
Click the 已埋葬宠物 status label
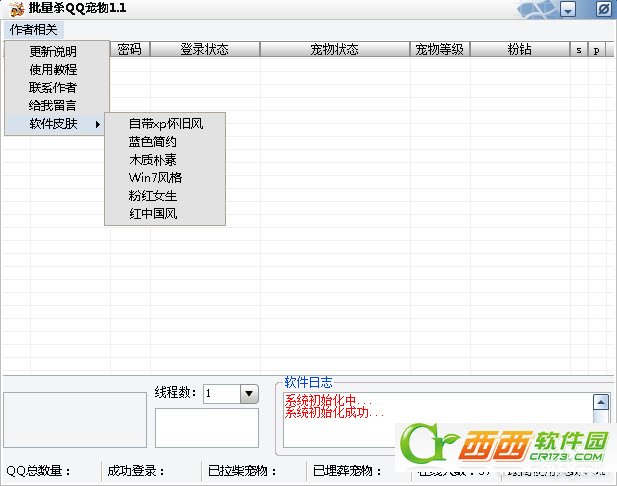pos(347,471)
